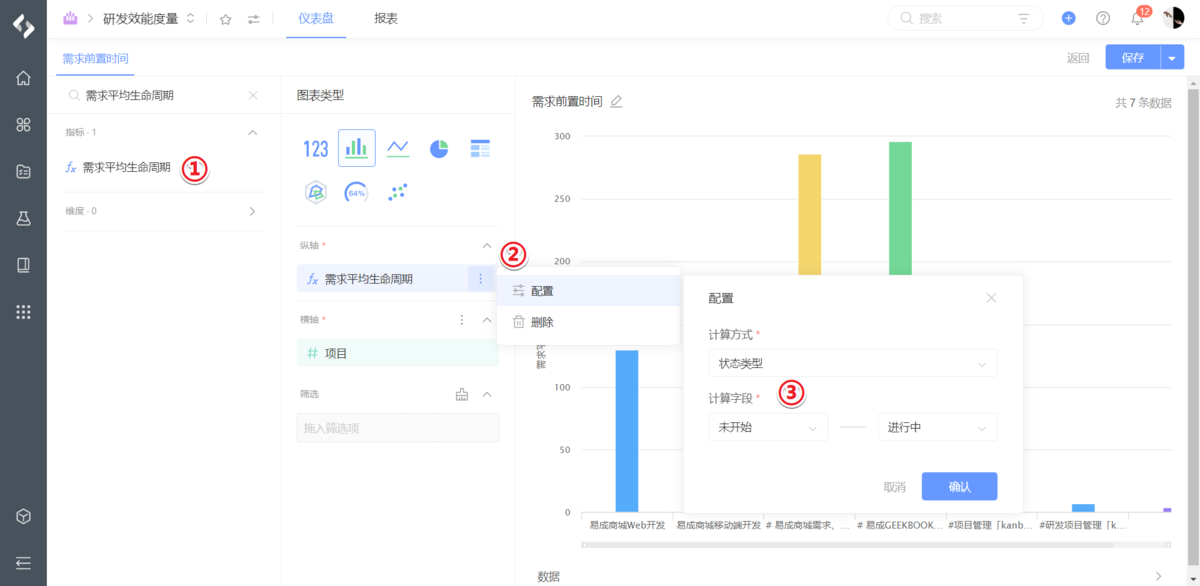Open the nine-dot app grid in sidebar
The width and height of the screenshot is (1200, 586).
(23, 312)
